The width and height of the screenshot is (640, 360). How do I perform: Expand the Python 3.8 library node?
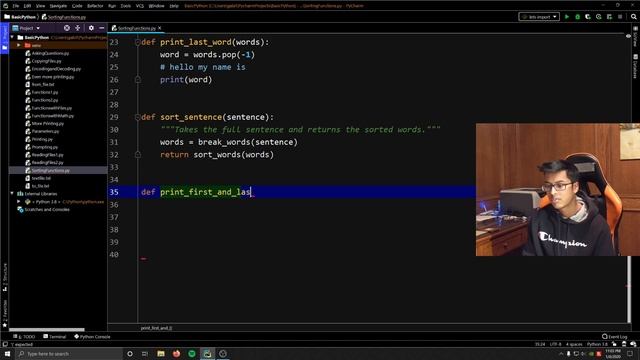tap(19, 202)
